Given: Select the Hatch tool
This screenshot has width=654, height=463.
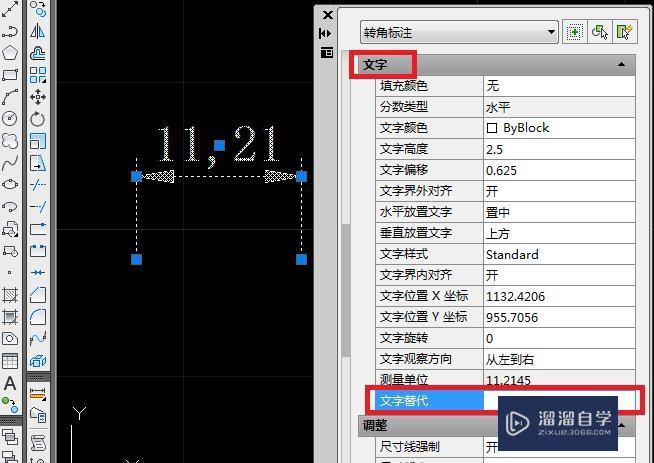Looking at the screenshot, I should tap(9, 295).
